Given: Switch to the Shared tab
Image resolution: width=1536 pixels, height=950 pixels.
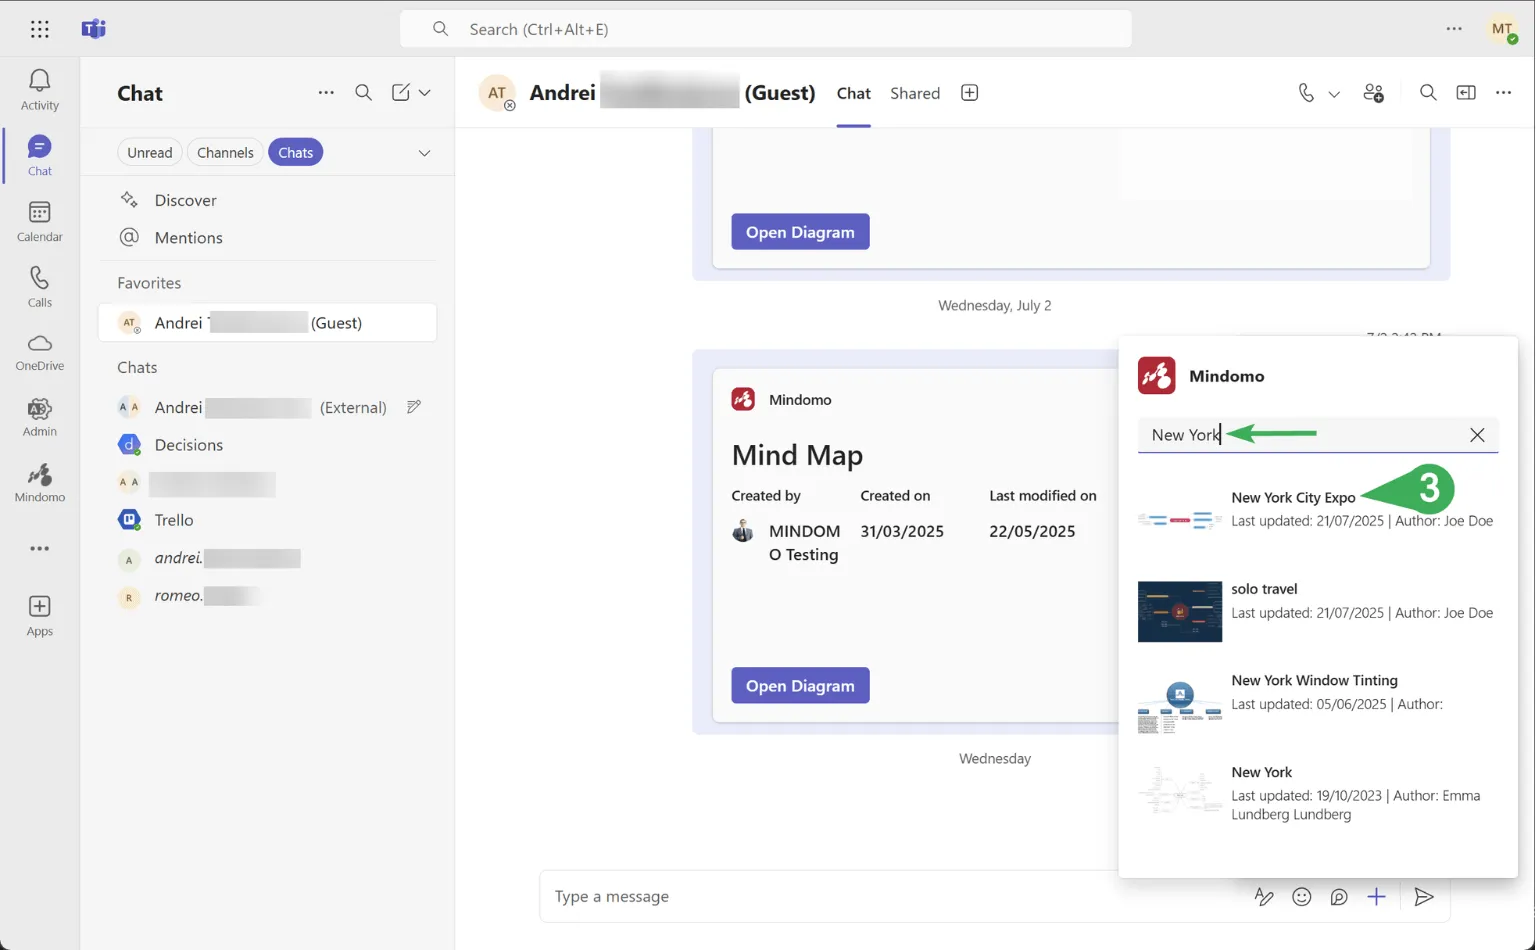Looking at the screenshot, I should pyautogui.click(x=914, y=93).
